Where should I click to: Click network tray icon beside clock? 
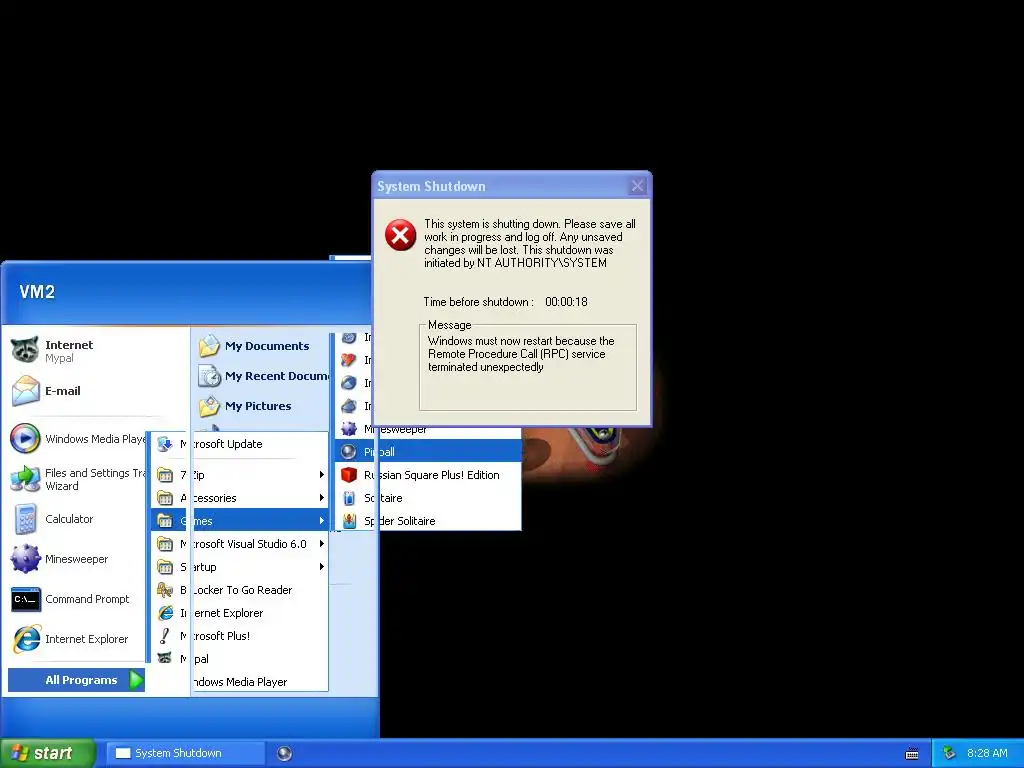tap(950, 753)
